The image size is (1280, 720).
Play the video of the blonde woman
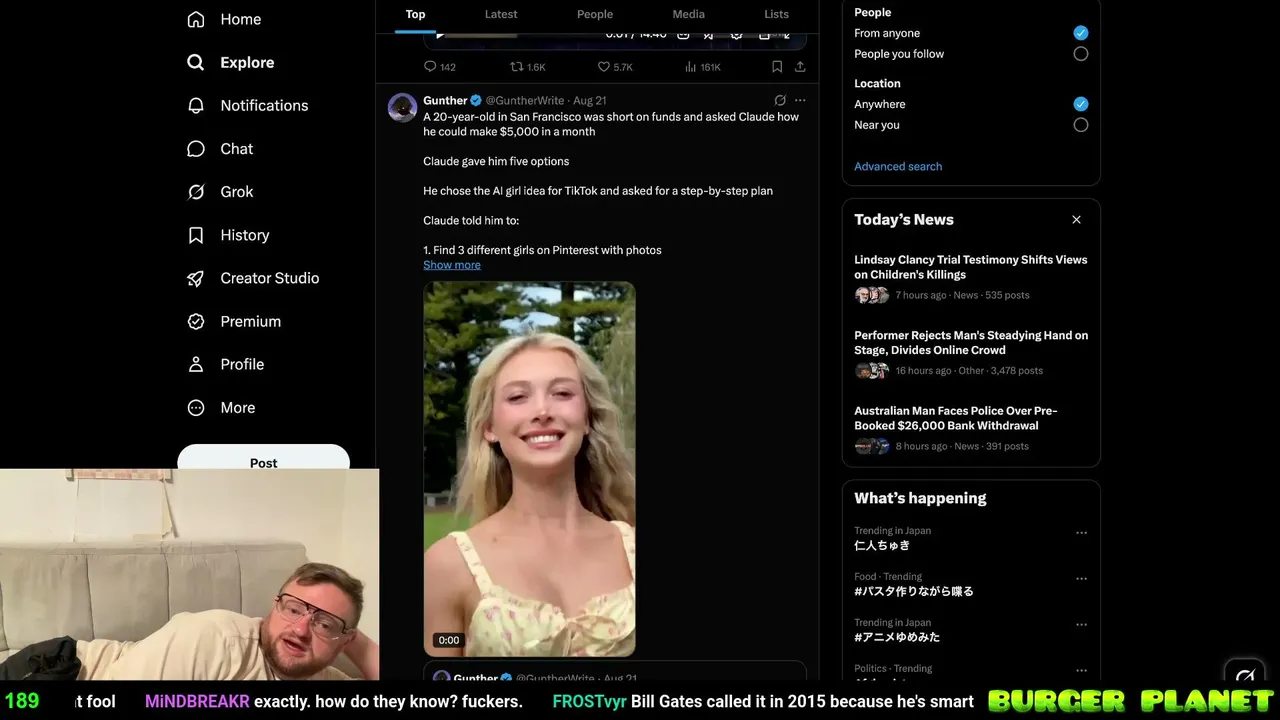pos(529,469)
